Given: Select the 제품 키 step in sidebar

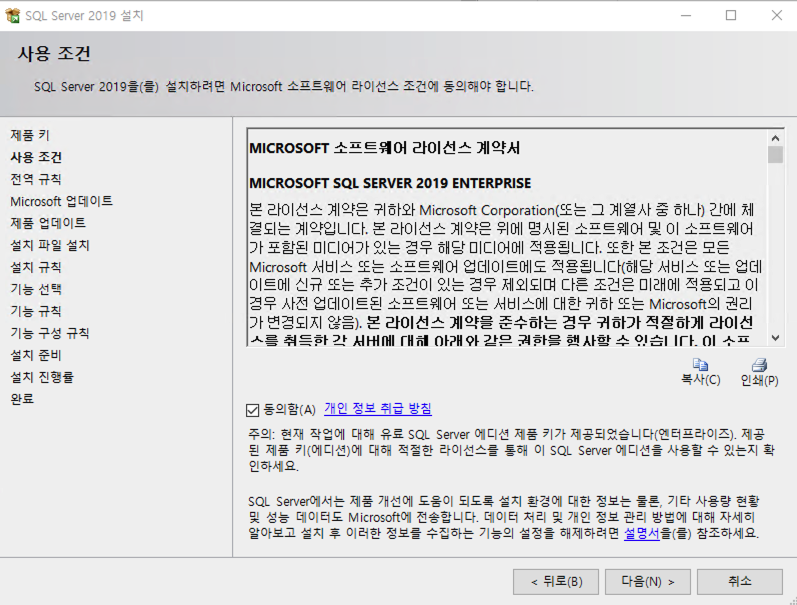Looking at the screenshot, I should click(30, 135).
